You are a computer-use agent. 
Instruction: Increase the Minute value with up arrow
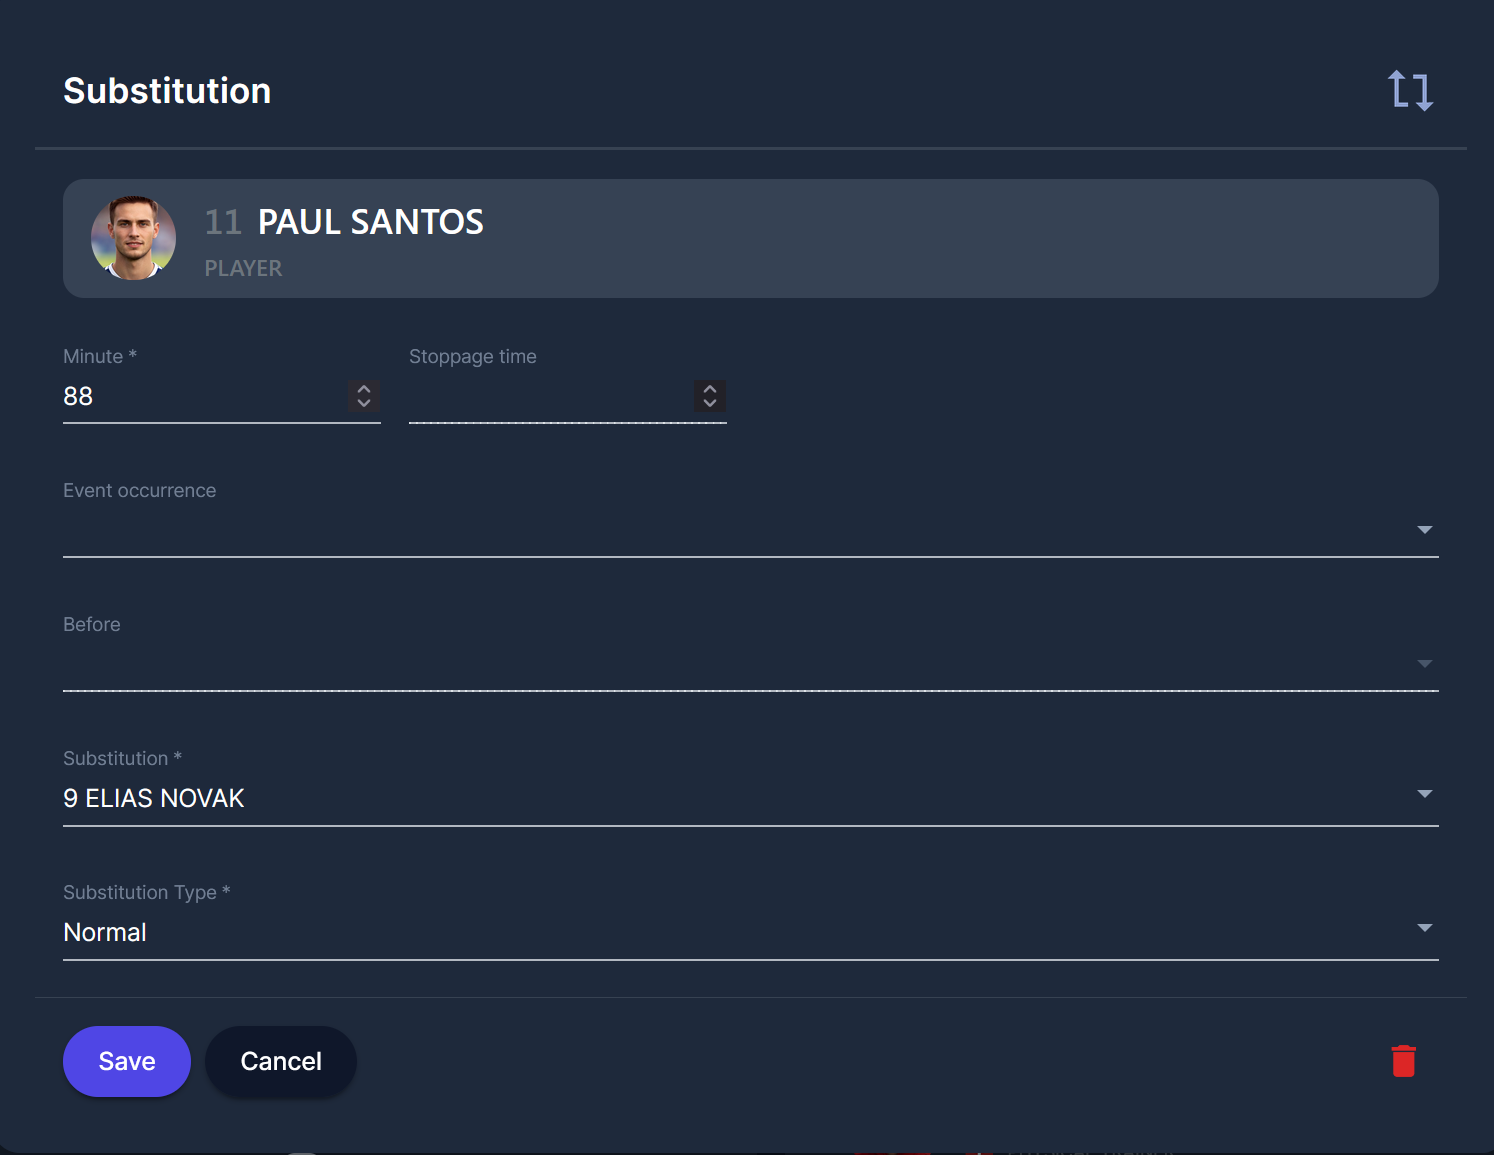click(364, 389)
